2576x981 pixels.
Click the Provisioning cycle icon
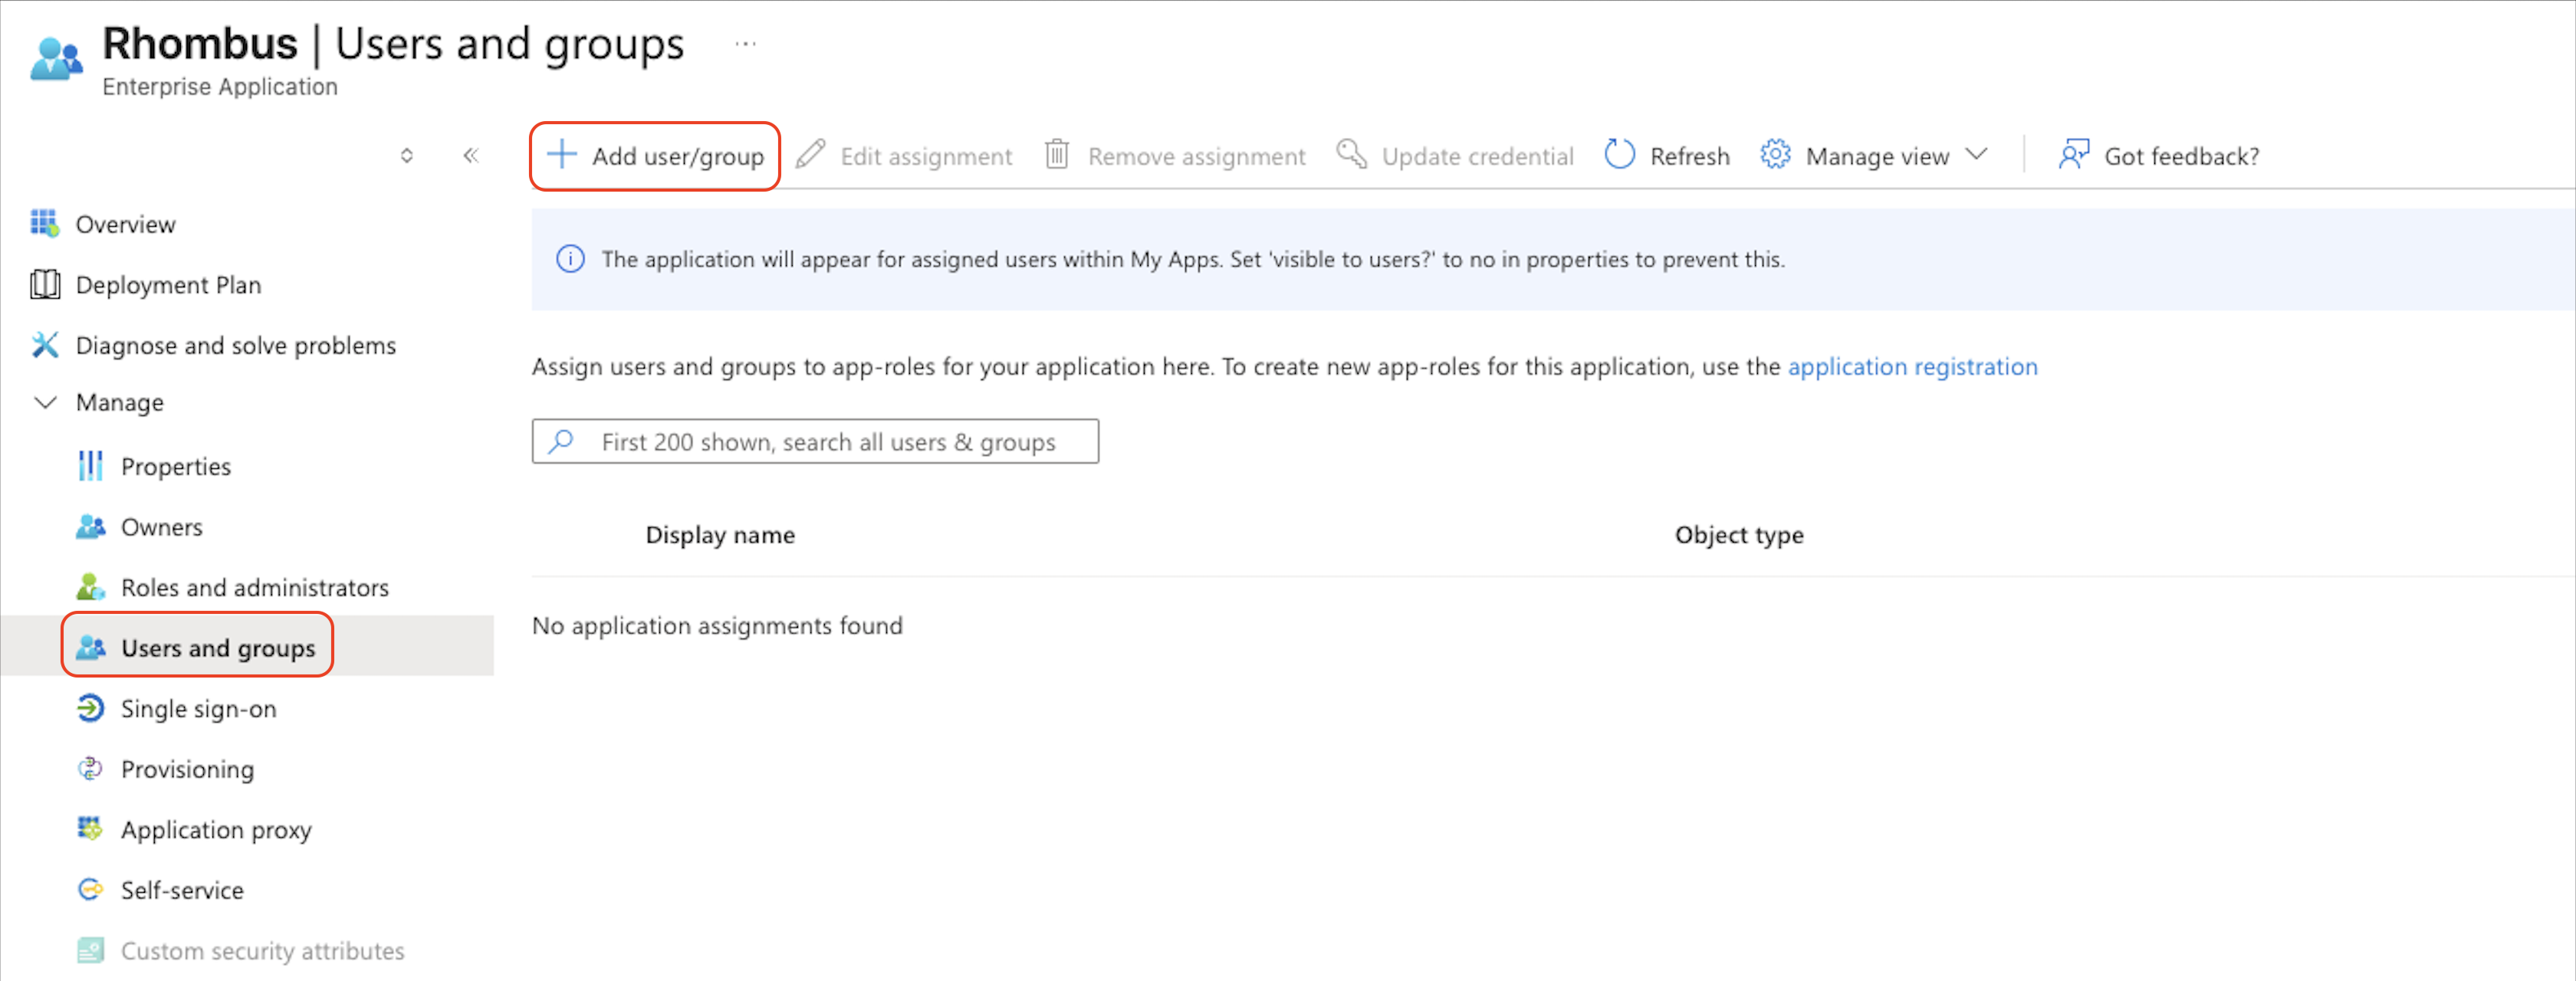point(90,768)
